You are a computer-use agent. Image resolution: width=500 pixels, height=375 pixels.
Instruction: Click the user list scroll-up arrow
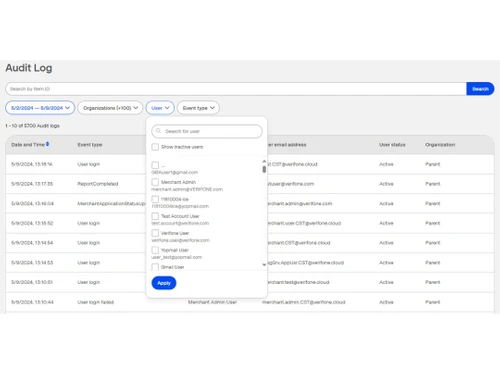[264, 161]
